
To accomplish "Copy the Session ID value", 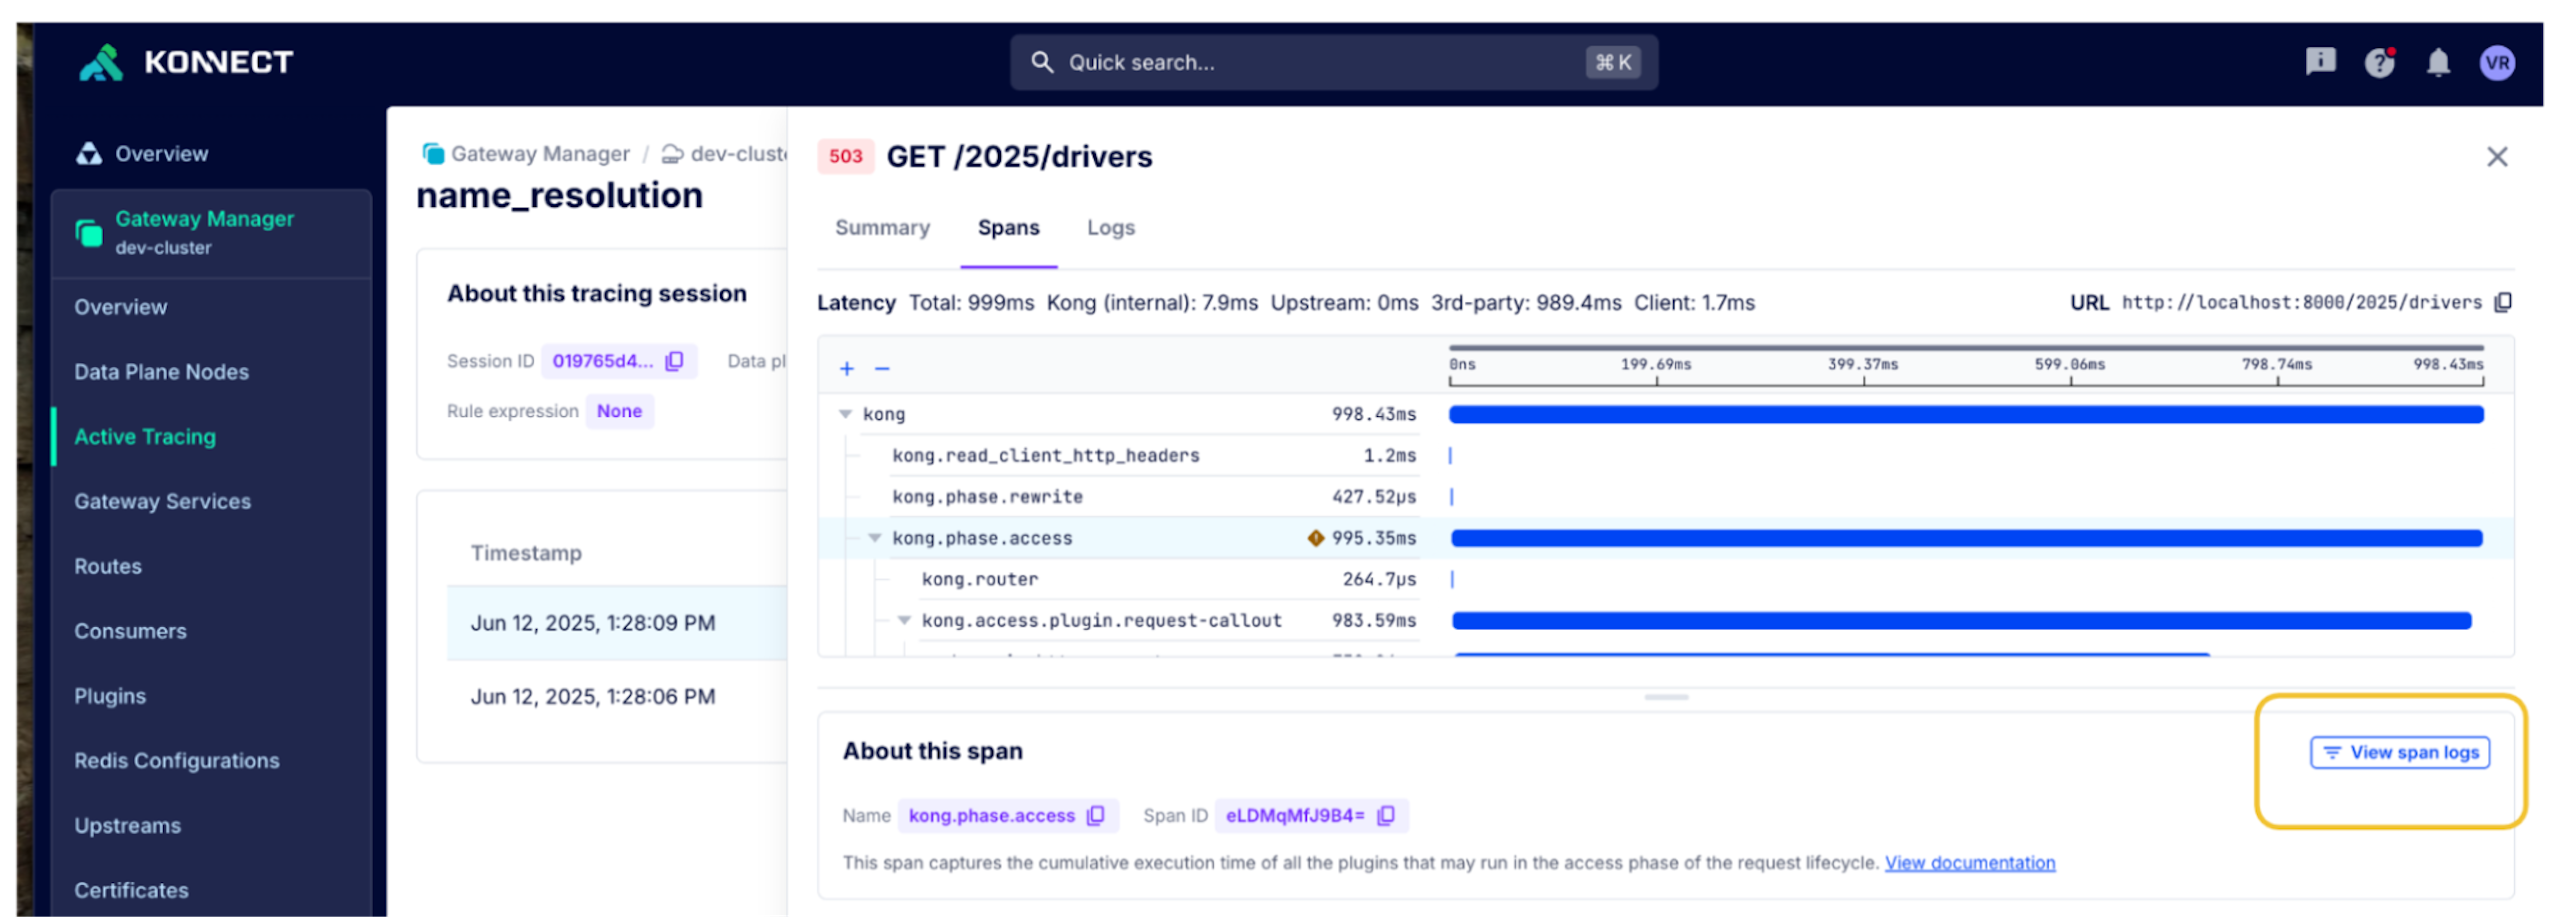I will (x=675, y=361).
